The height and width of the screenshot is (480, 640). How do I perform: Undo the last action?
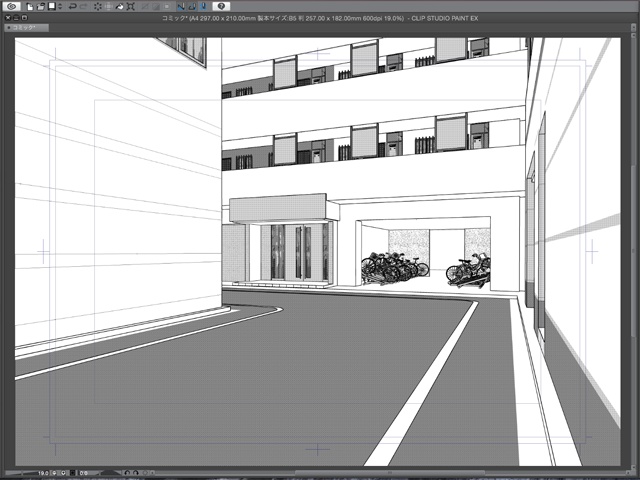[72, 6]
